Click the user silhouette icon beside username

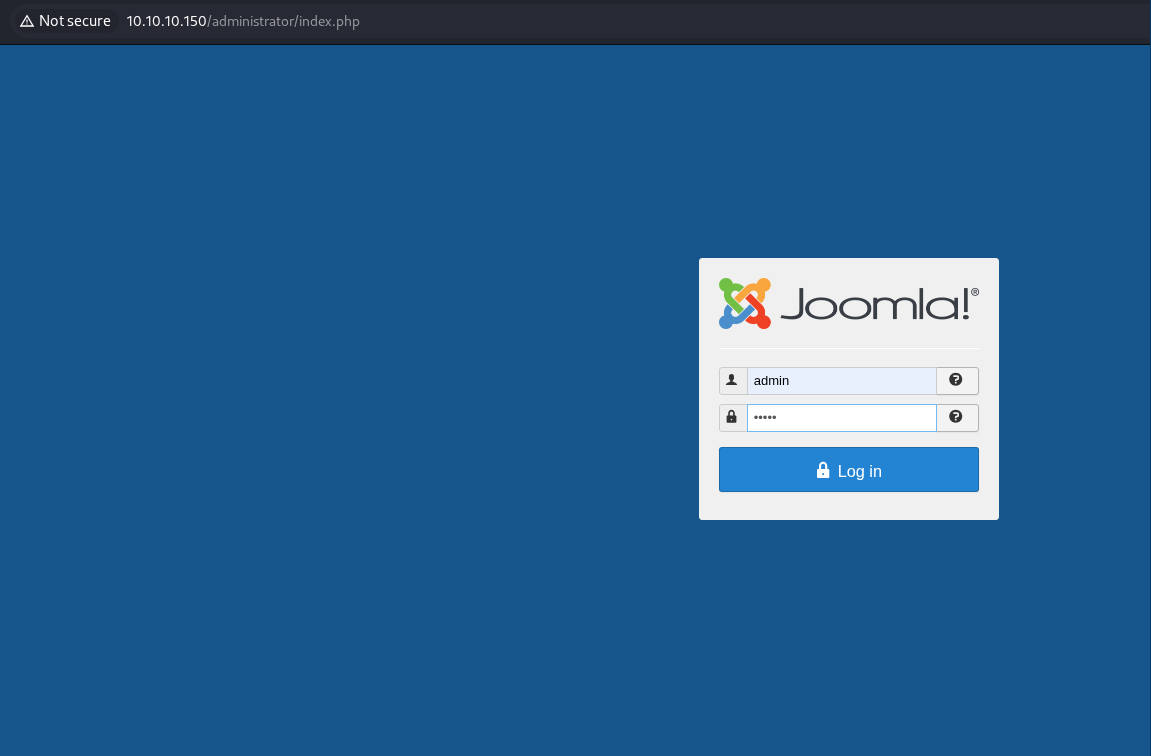click(732, 381)
